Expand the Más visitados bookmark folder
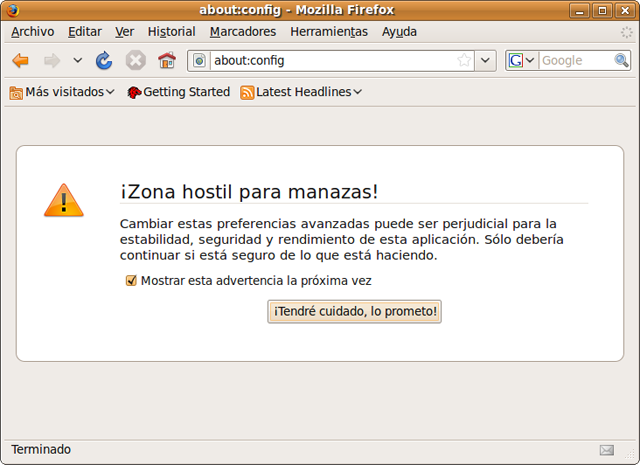This screenshot has width=640, height=465. [61, 92]
